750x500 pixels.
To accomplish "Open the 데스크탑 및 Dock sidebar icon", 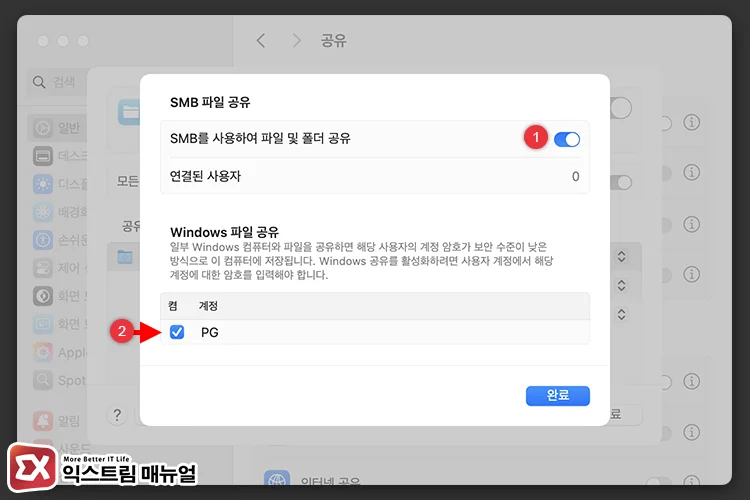I will click(43, 156).
